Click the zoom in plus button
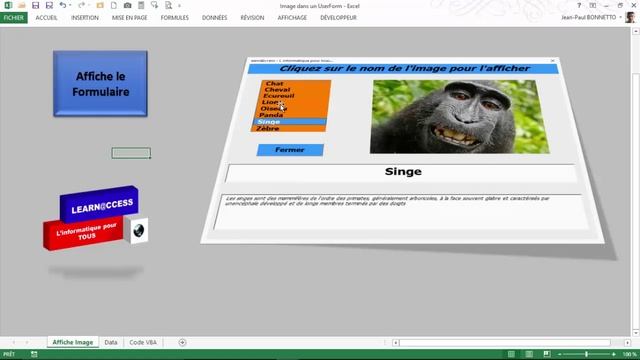The image size is (640, 360). 613,354
